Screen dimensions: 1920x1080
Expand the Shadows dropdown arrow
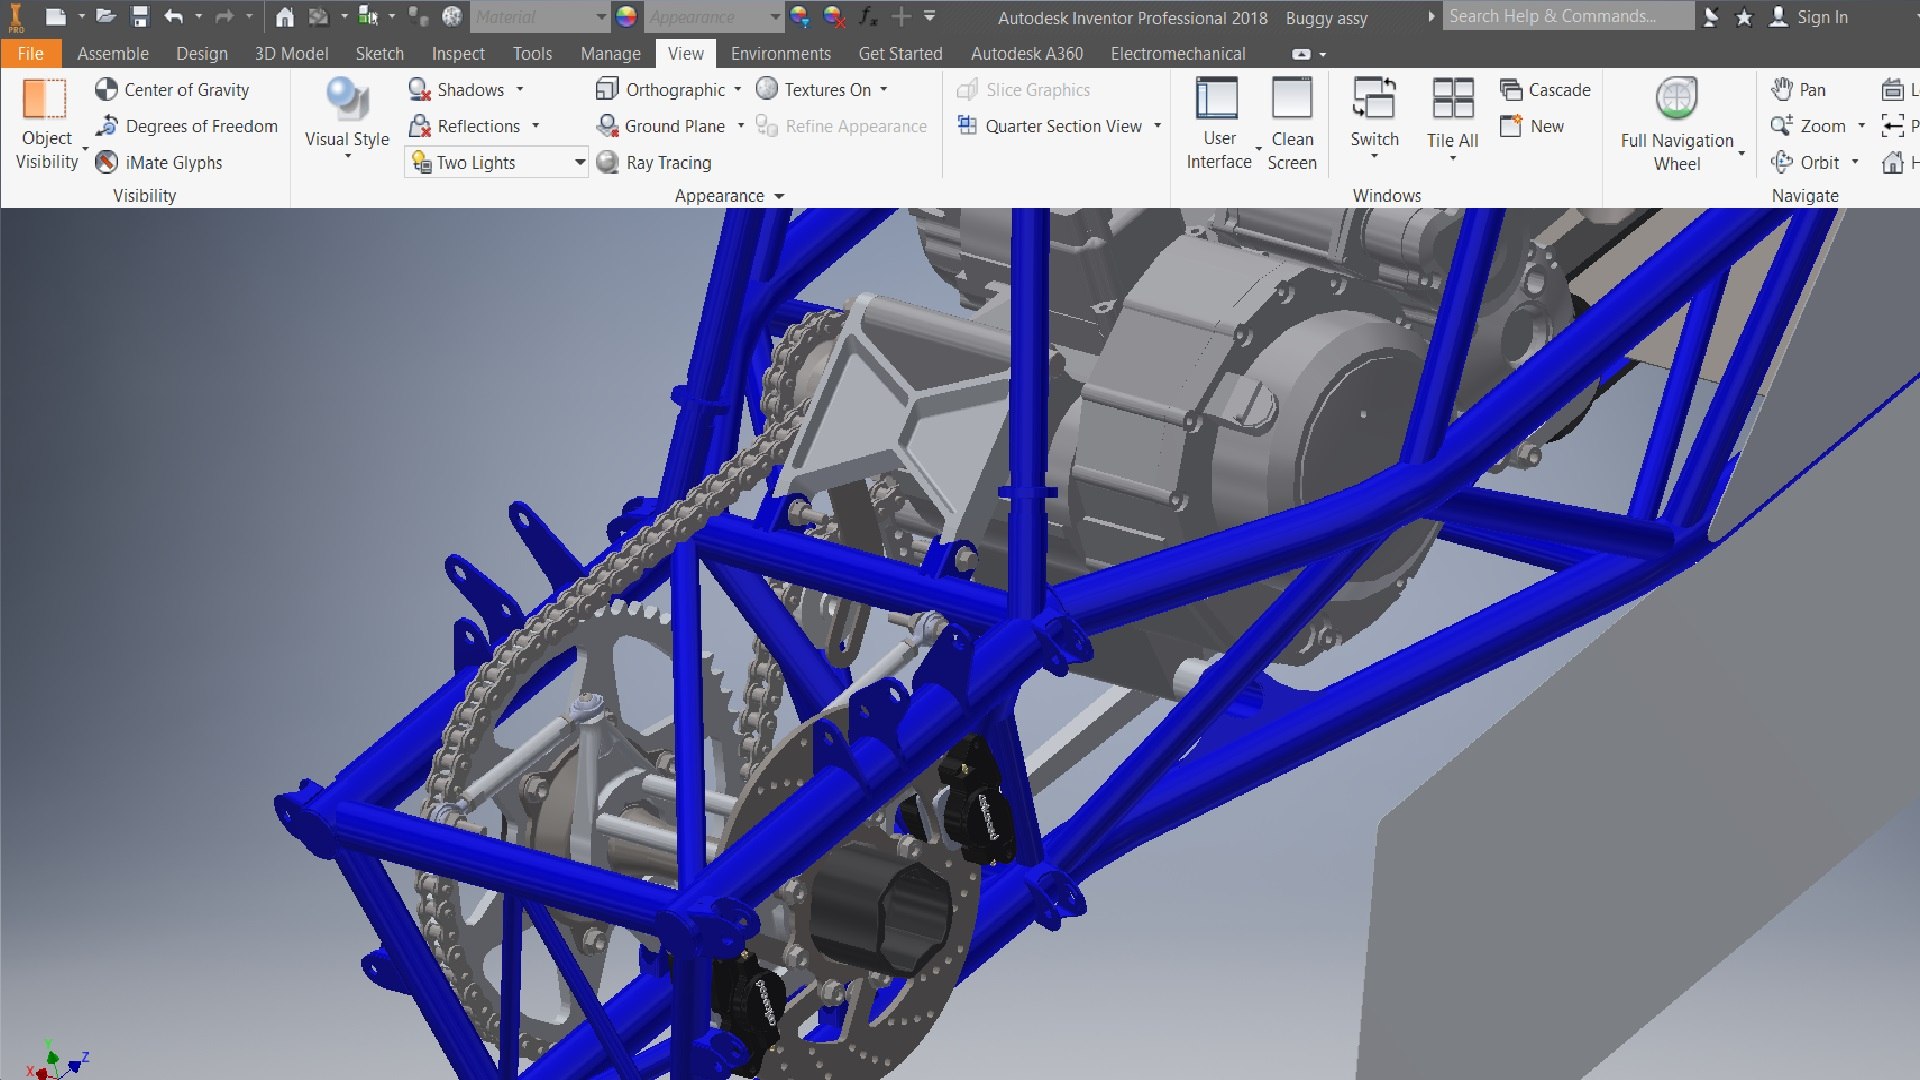pos(520,90)
